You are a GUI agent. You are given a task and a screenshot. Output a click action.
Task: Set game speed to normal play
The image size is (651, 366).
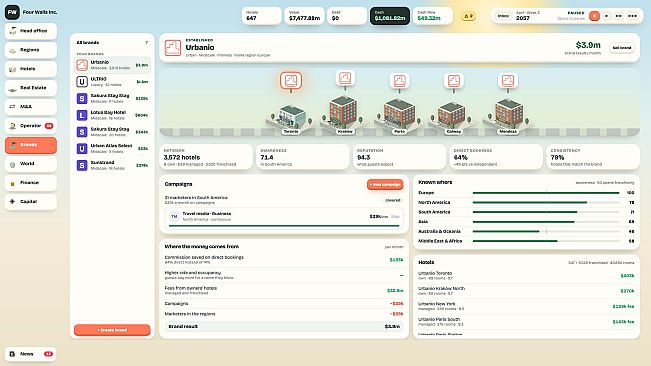(607, 16)
